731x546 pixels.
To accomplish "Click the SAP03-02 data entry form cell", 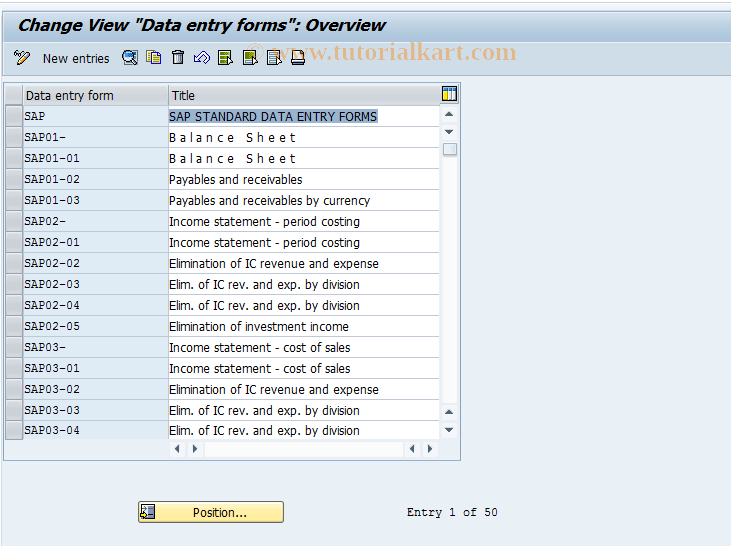I will click(96, 389).
